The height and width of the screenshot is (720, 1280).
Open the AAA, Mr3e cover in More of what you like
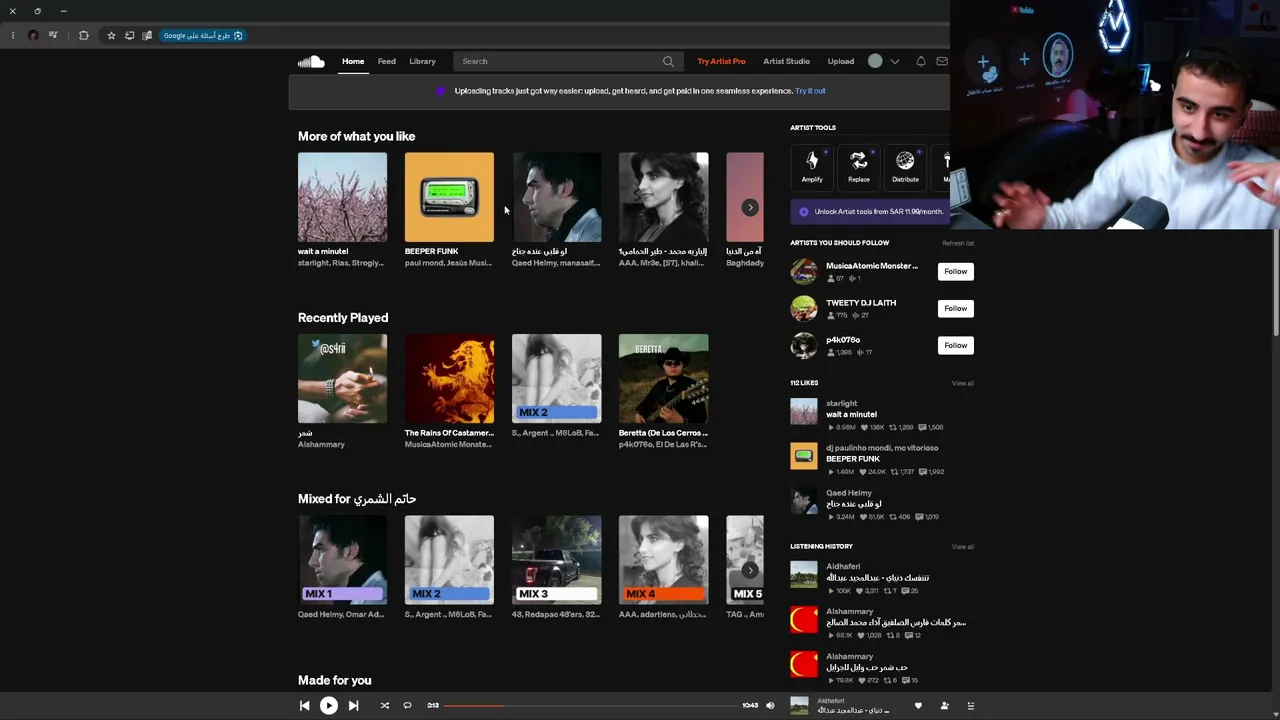[x=663, y=197]
